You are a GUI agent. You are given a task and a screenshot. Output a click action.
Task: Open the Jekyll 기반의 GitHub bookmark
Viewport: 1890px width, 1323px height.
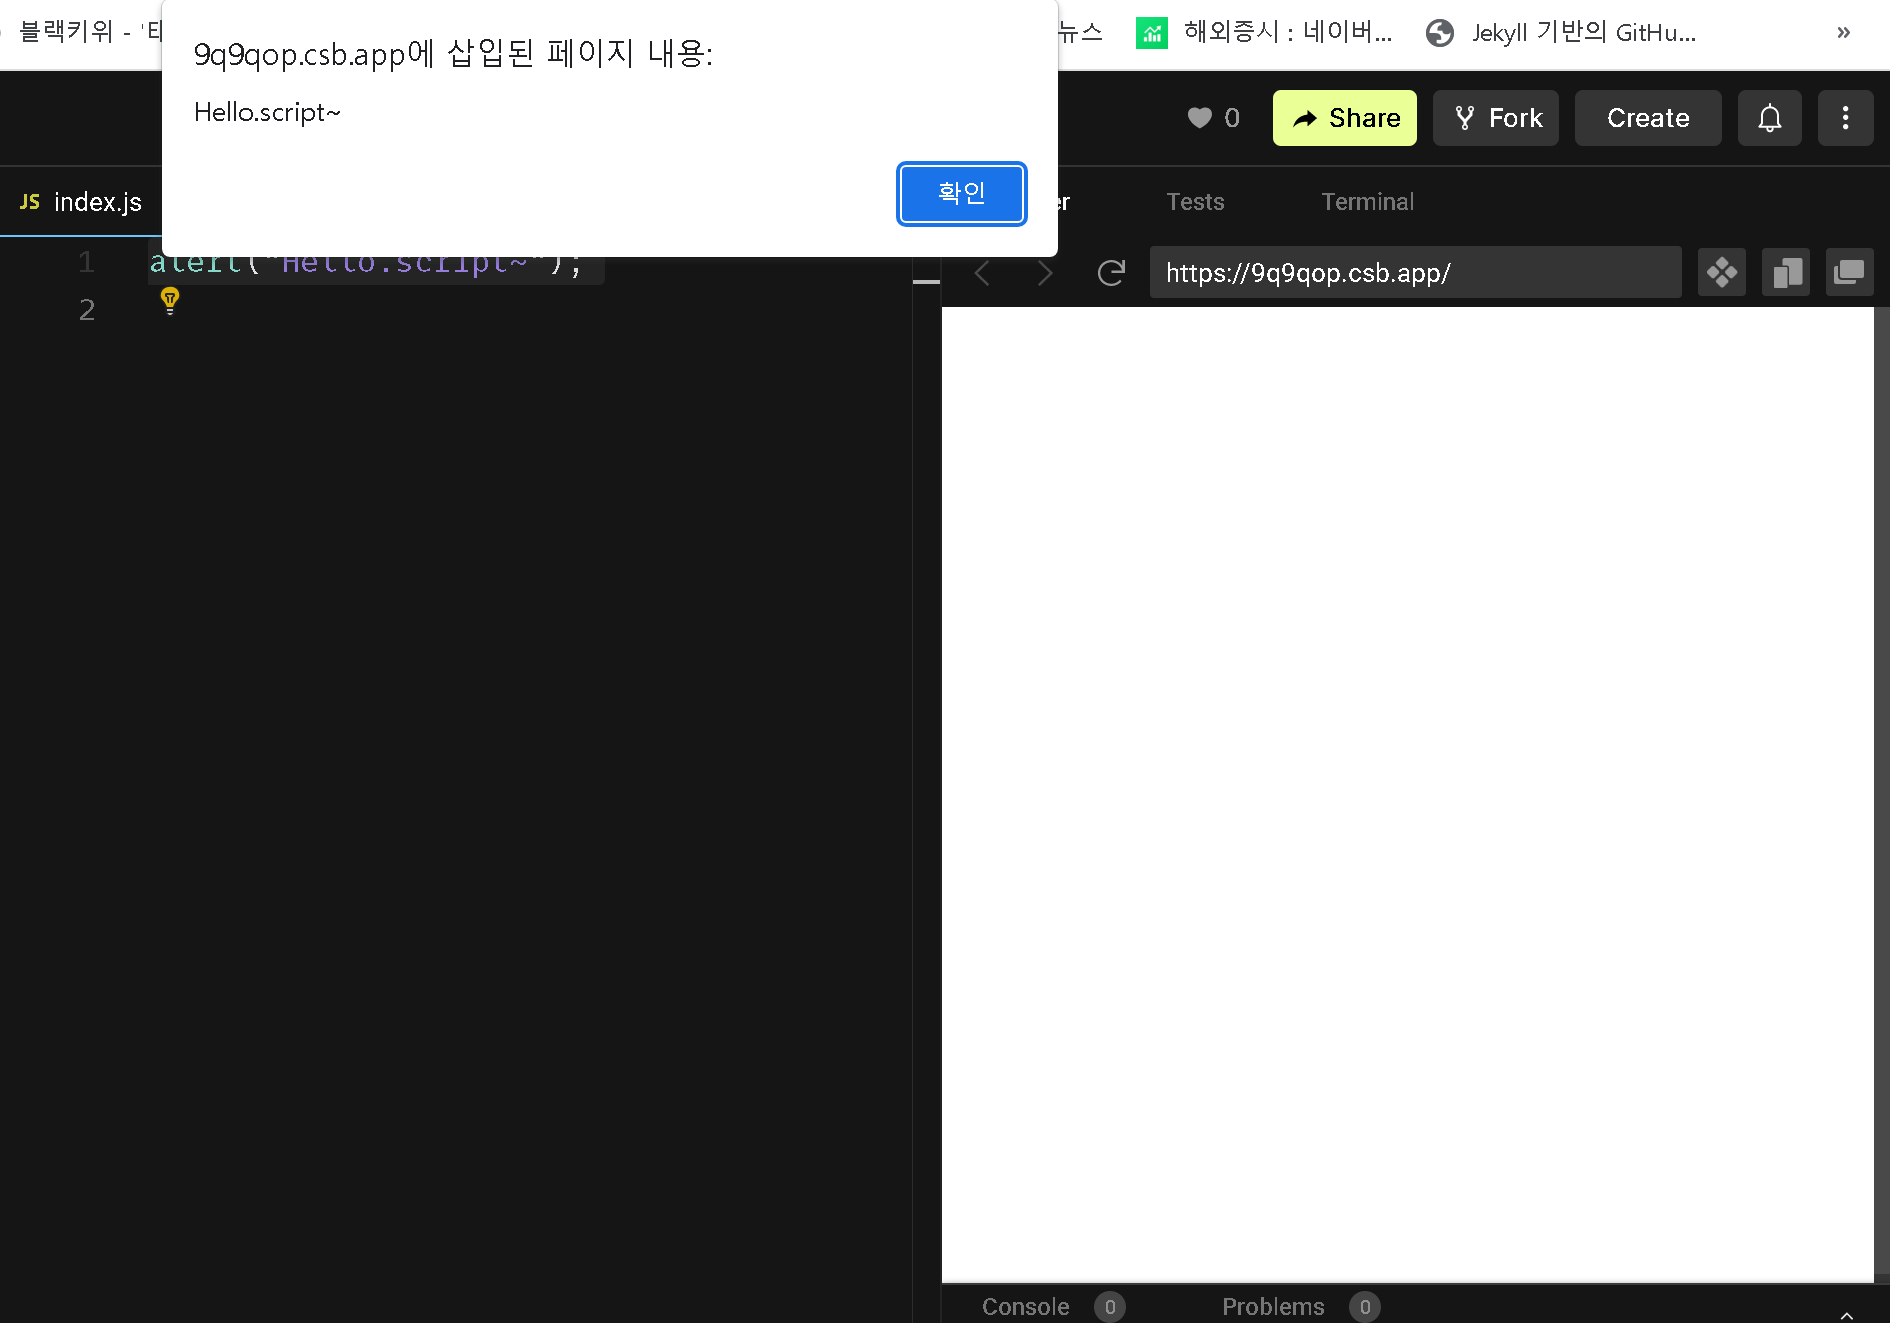[x=1561, y=32]
